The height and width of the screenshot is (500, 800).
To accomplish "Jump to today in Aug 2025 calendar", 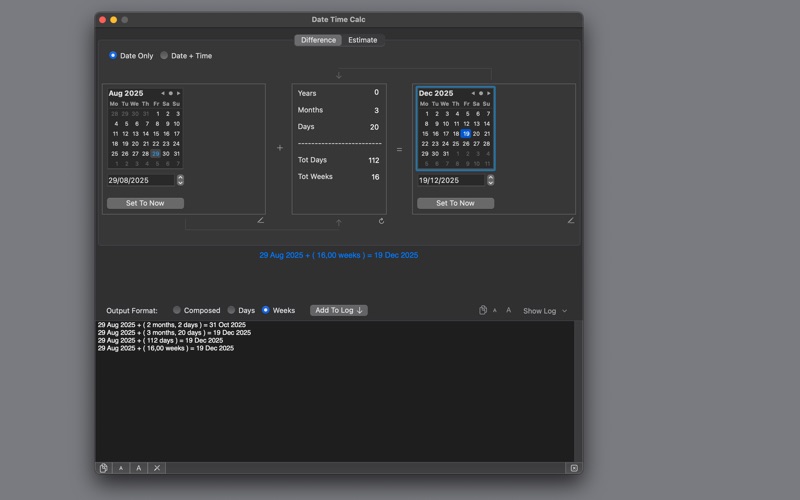I will tap(170, 93).
